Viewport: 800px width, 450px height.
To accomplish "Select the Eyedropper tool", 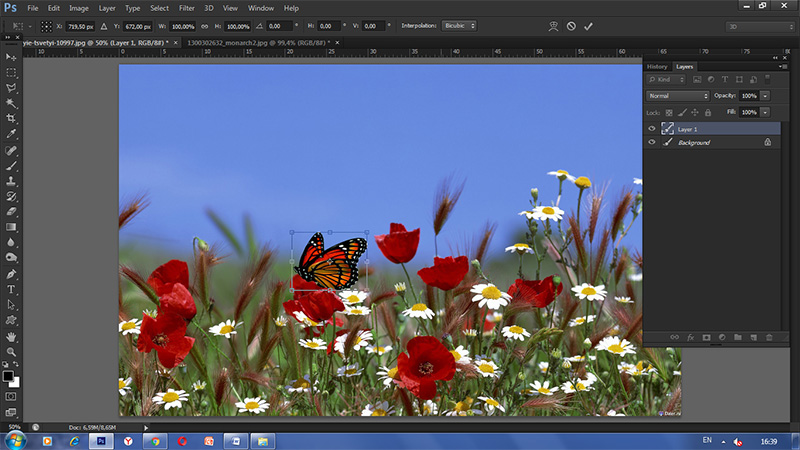I will 11,134.
